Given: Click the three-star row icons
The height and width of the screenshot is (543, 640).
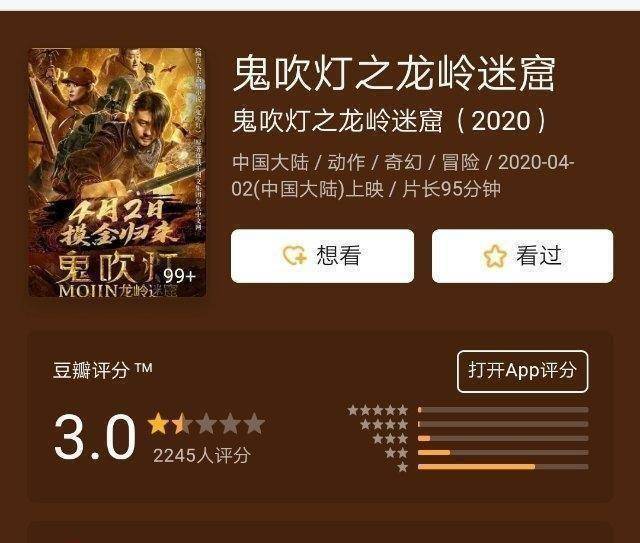Looking at the screenshot, I should [x=390, y=438].
